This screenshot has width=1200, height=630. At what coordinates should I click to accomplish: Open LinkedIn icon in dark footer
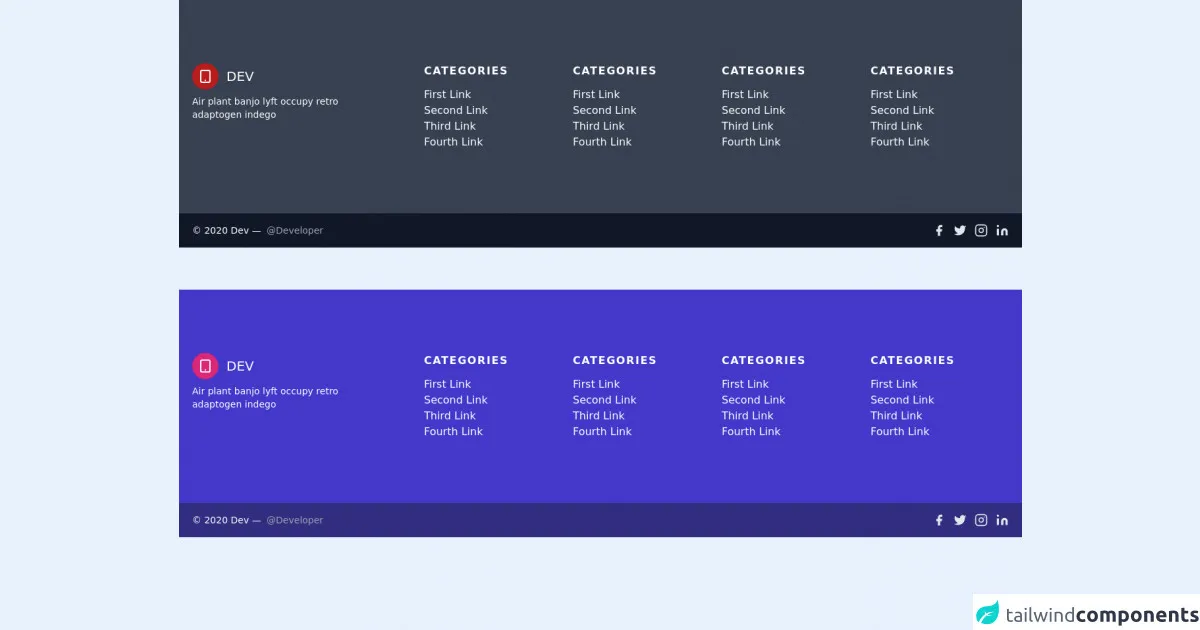tap(1002, 231)
